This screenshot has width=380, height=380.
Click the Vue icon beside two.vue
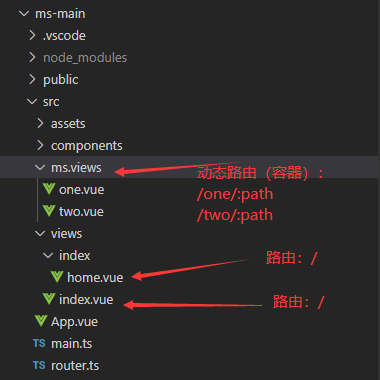(x=49, y=211)
